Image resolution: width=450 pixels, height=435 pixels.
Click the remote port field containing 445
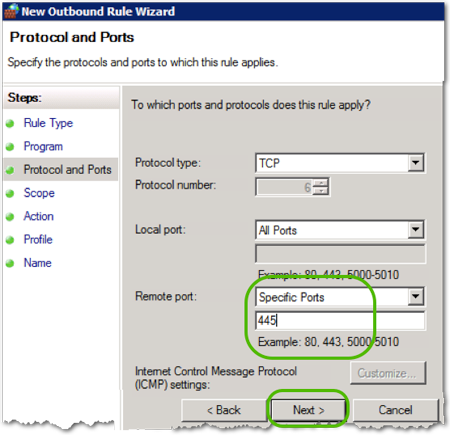tap(340, 321)
